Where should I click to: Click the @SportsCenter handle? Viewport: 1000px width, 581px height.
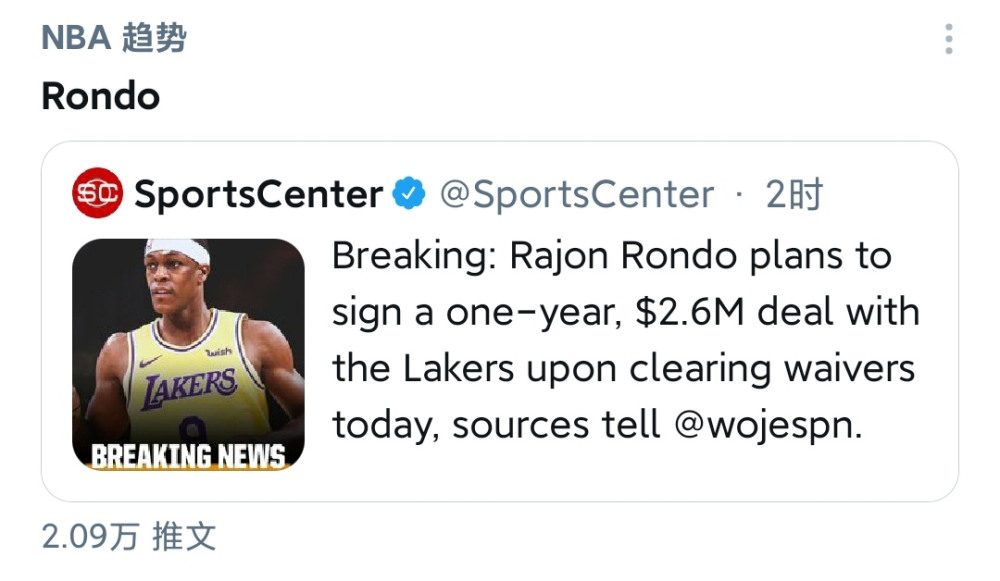577,194
